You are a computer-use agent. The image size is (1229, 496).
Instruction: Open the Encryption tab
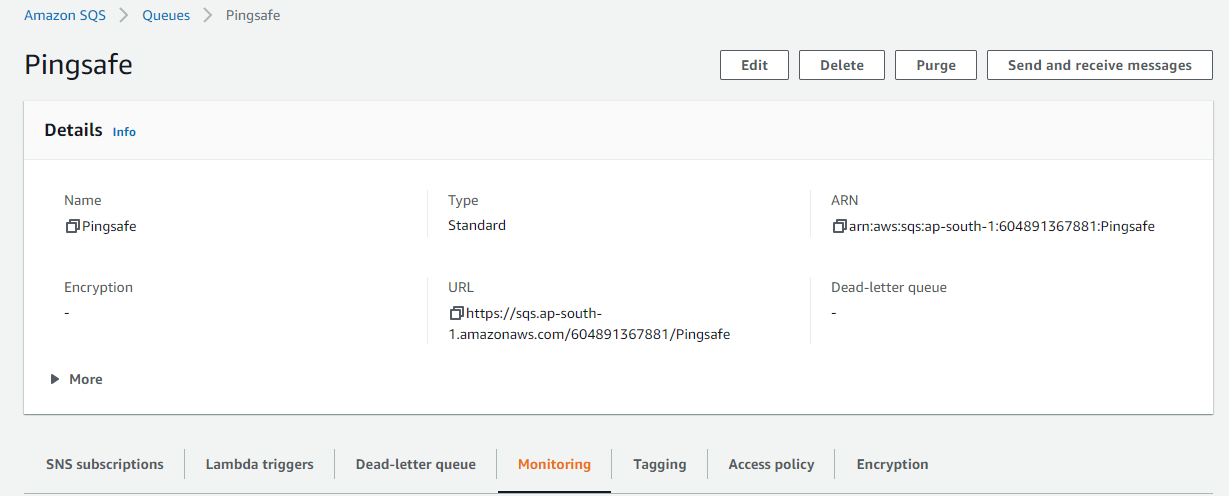coord(892,464)
